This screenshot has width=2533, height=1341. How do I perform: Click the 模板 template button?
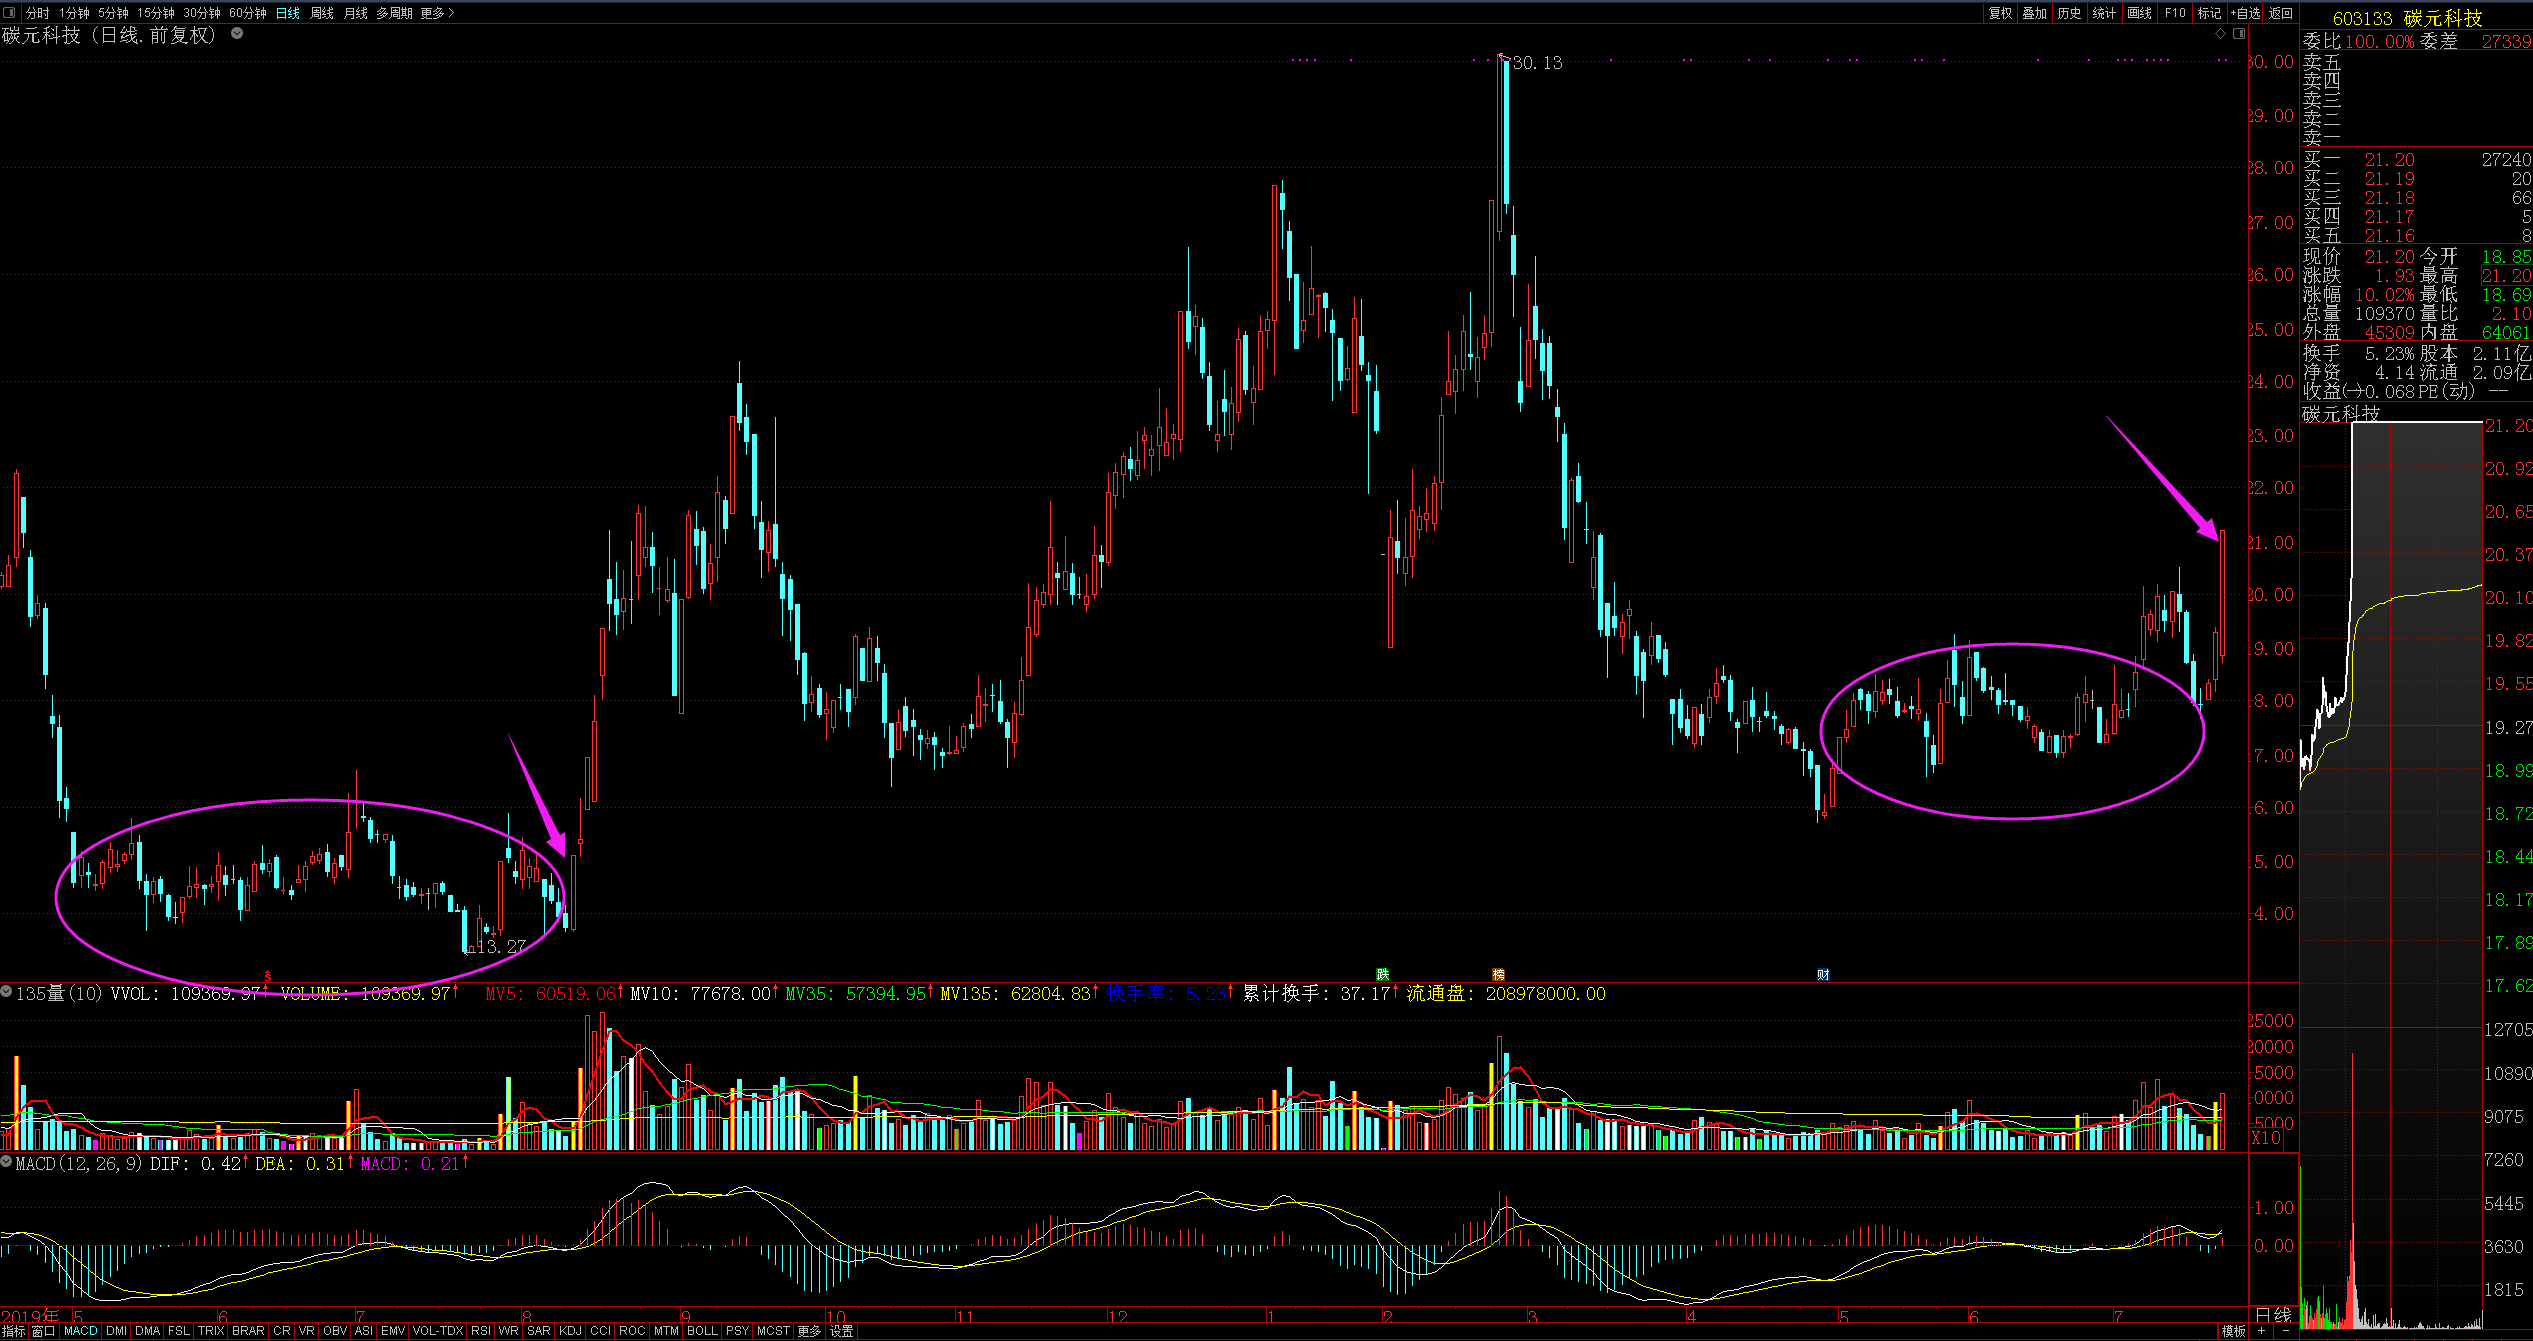pyautogui.click(x=2234, y=1331)
